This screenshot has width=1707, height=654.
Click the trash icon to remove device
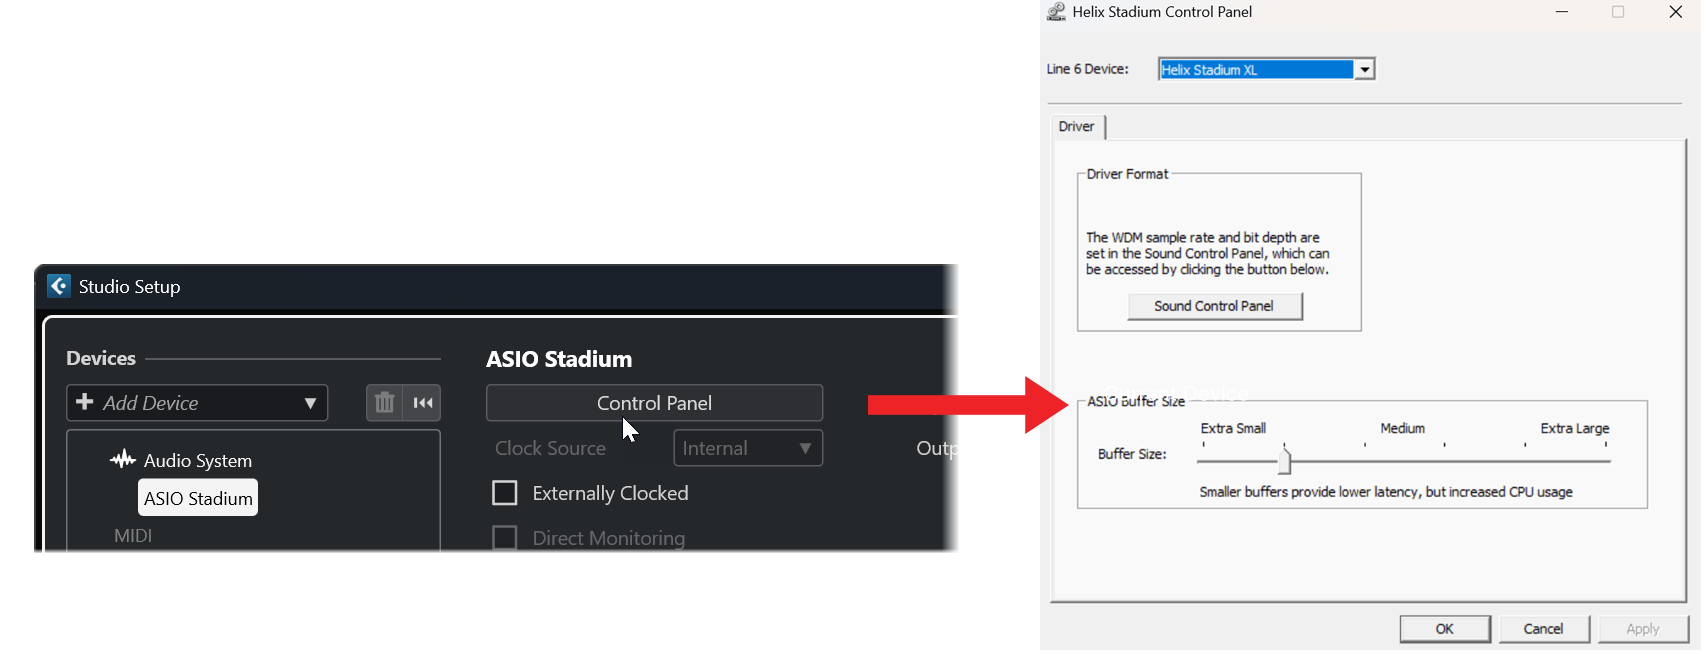(384, 402)
